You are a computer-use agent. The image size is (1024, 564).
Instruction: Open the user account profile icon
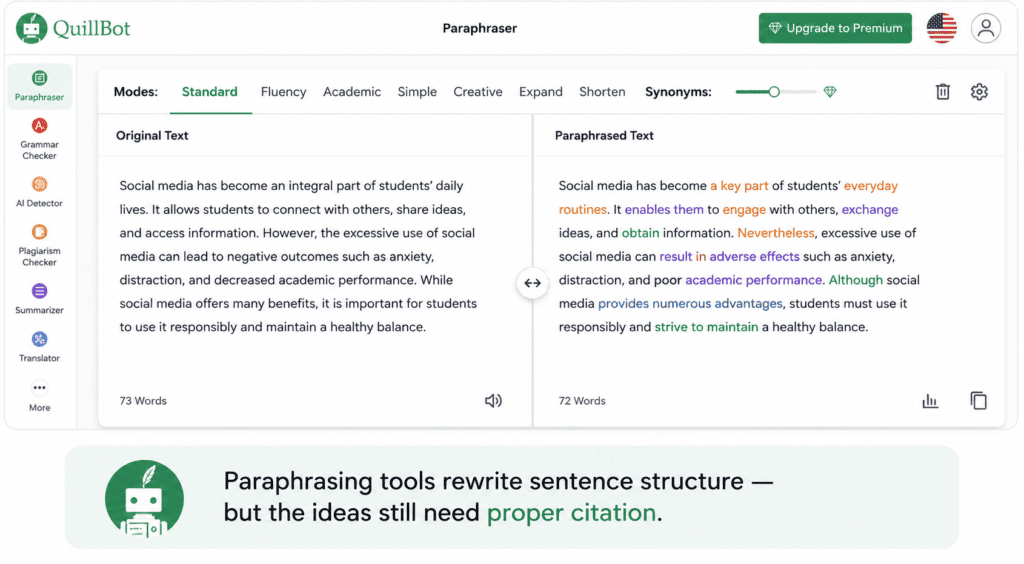point(985,28)
